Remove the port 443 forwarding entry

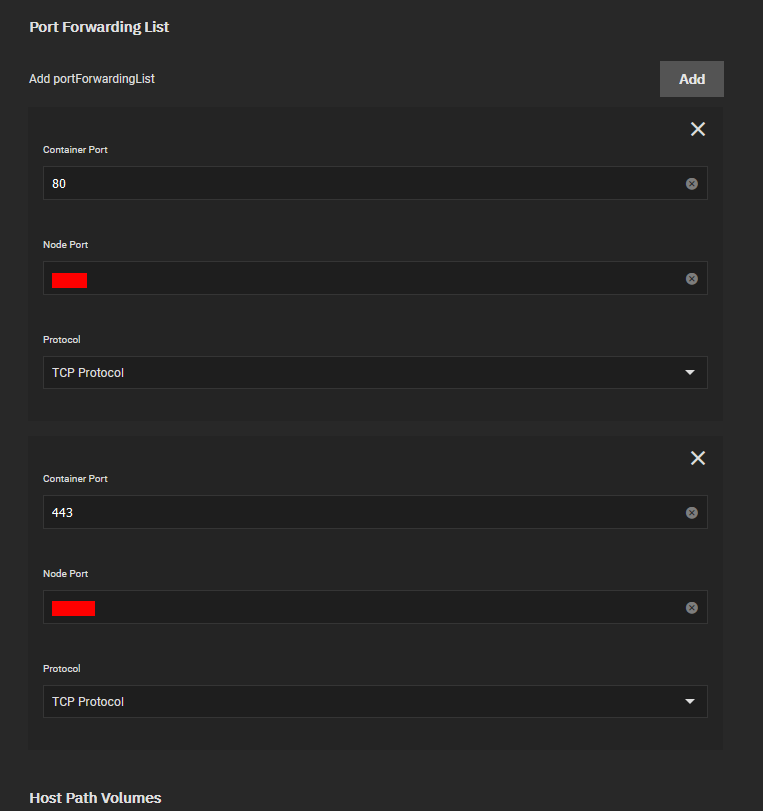pyautogui.click(x=698, y=458)
